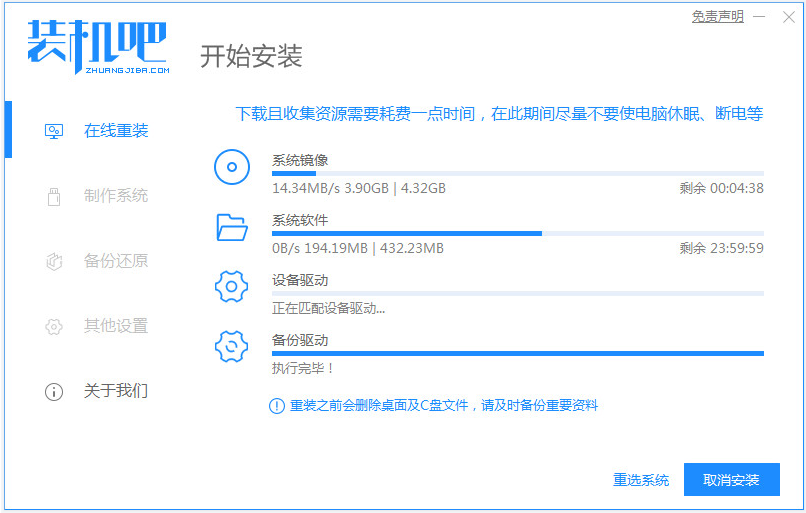This screenshot has width=806, height=513.
Task: Click the 下载且收集资源 notice text
Action: click(x=499, y=114)
